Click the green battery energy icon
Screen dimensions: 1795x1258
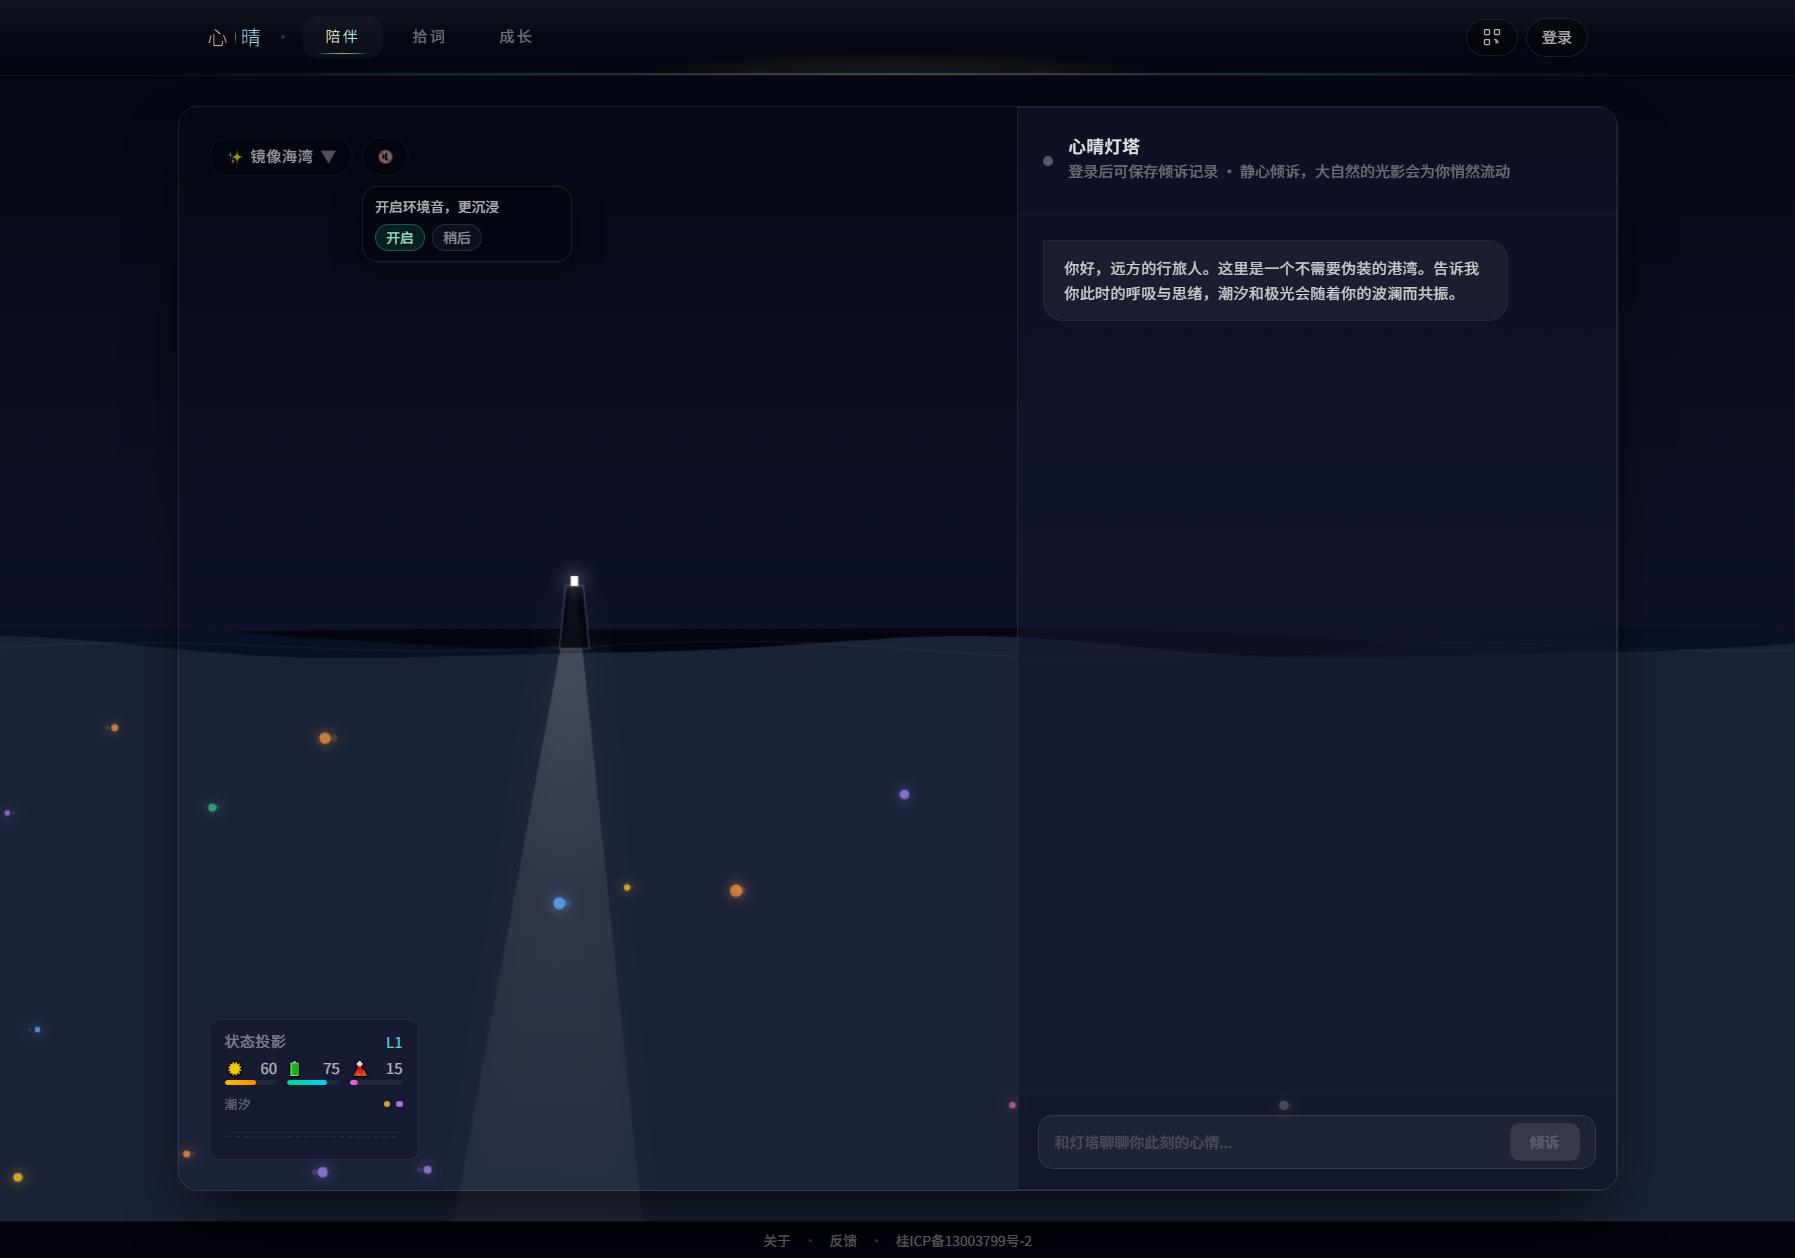click(294, 1069)
